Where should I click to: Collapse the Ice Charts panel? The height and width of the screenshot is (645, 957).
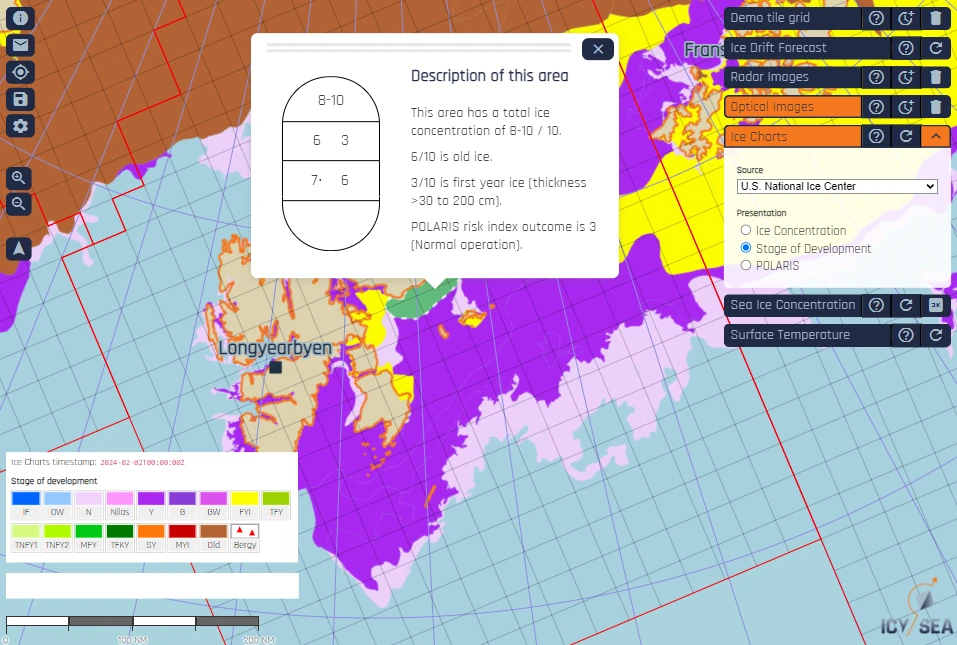(935, 136)
